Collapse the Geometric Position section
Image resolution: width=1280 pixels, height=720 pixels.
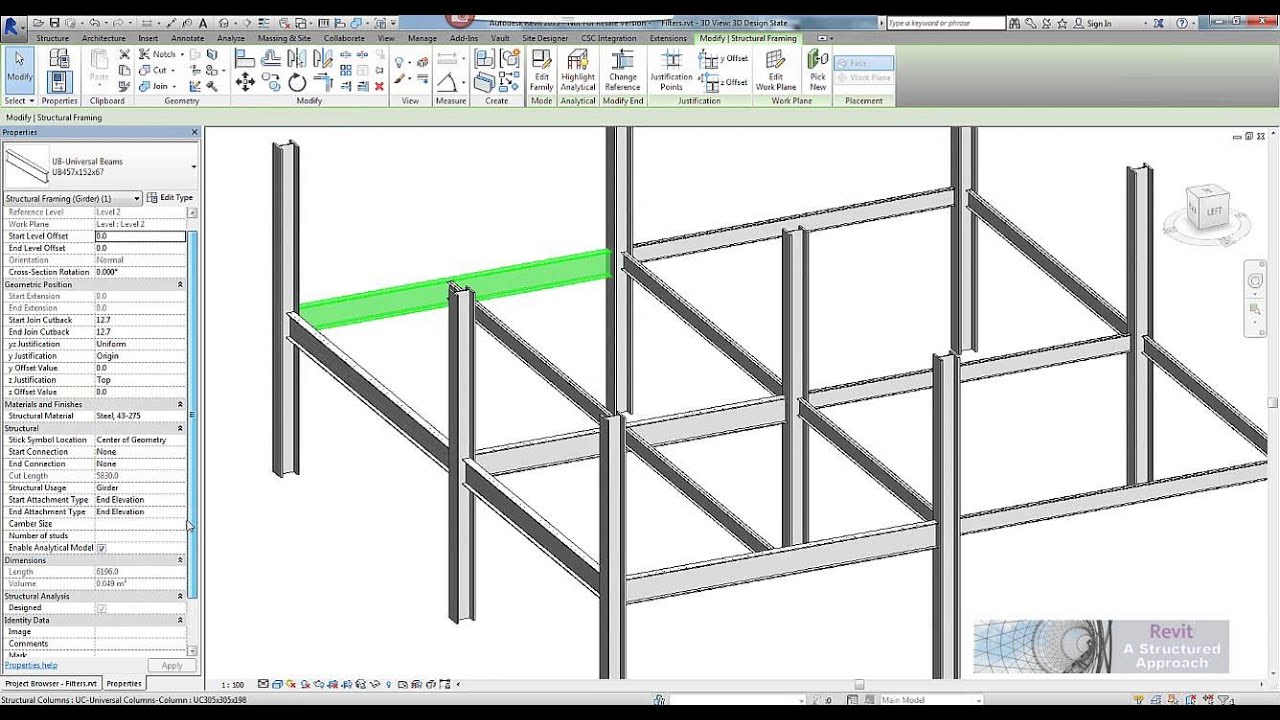[180, 284]
